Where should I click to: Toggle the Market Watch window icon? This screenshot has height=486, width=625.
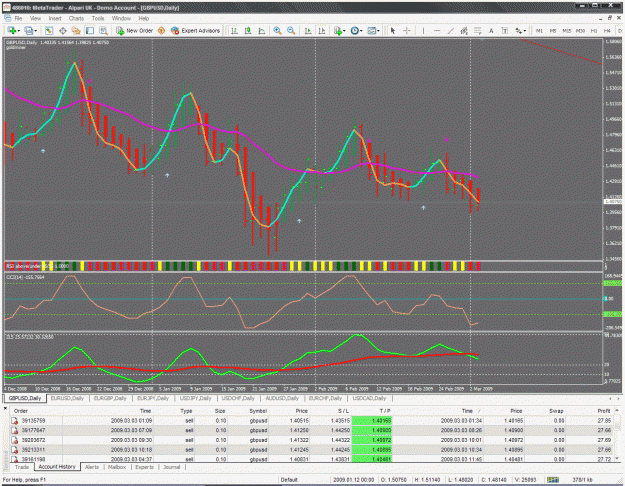(49, 31)
